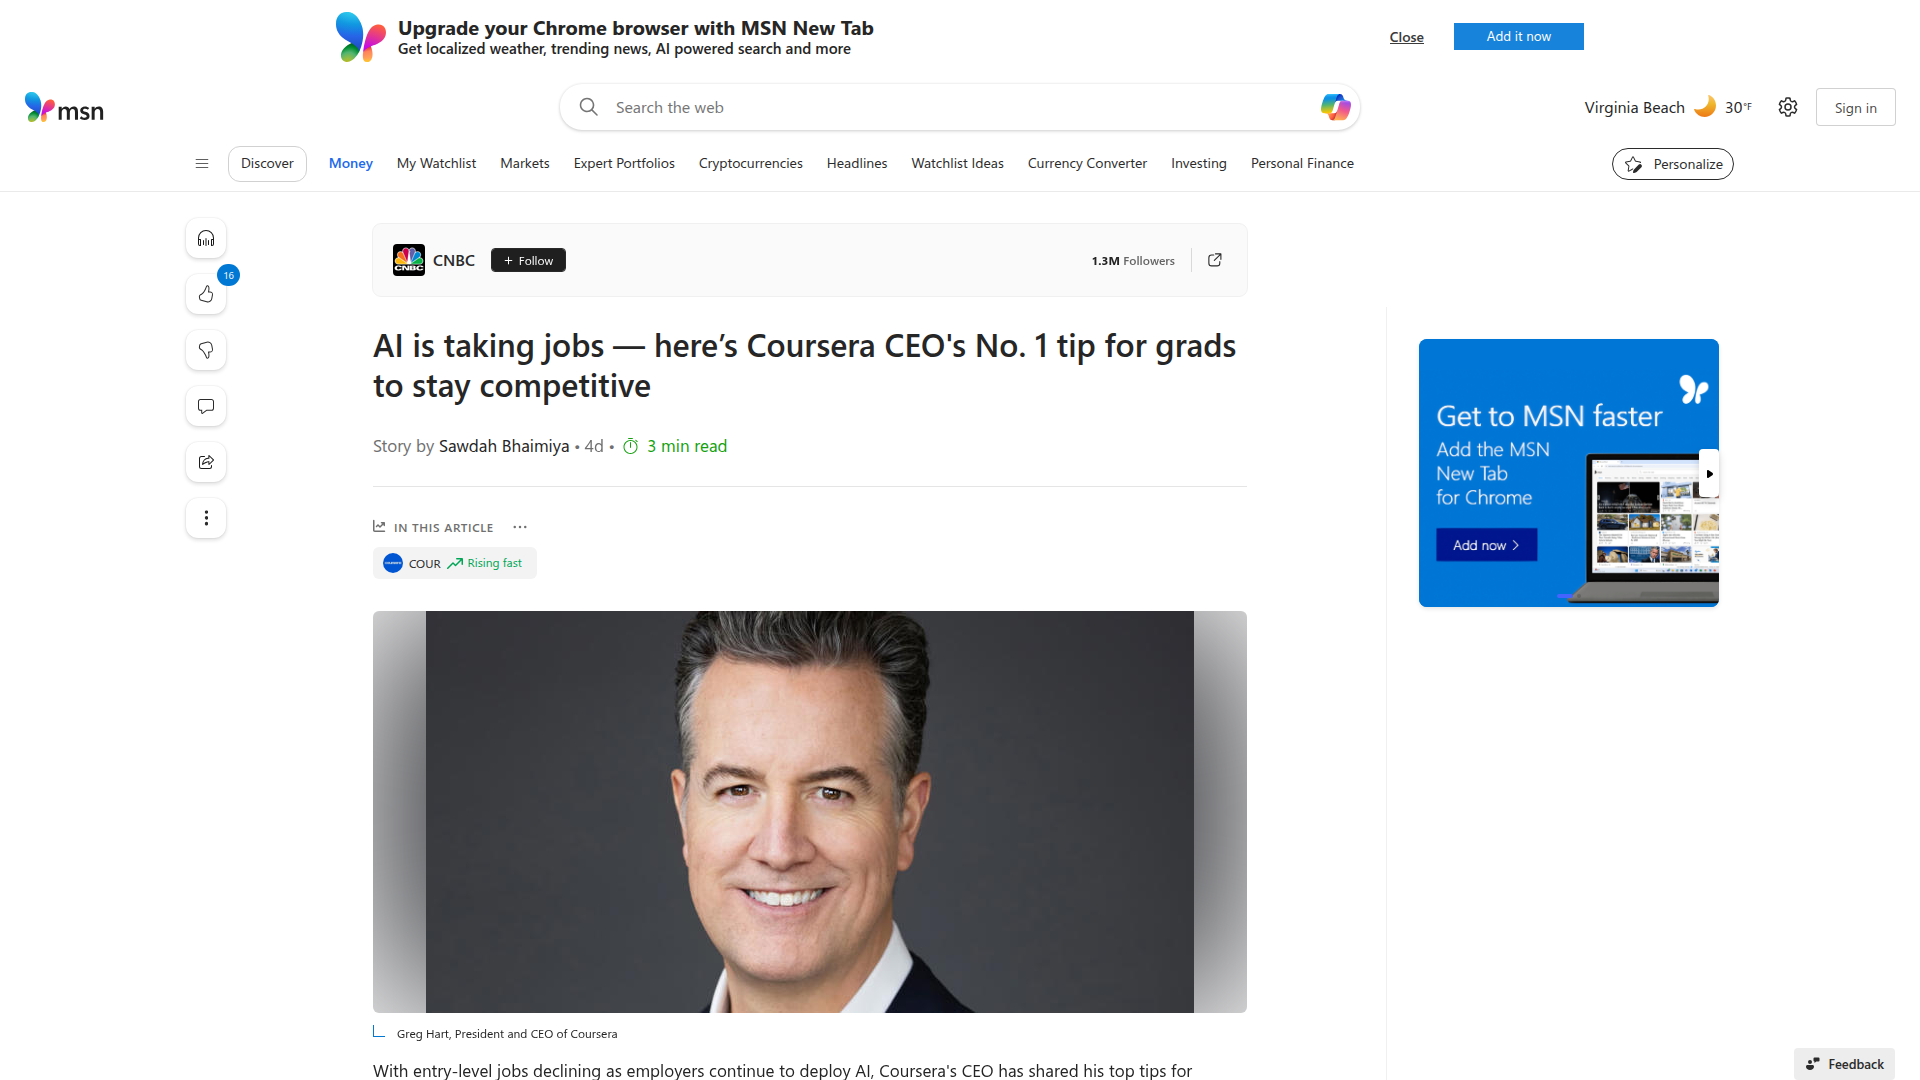The height and width of the screenshot is (1080, 1920).
Task: Open the Copilot icon in search bar
Action: click(1335, 107)
